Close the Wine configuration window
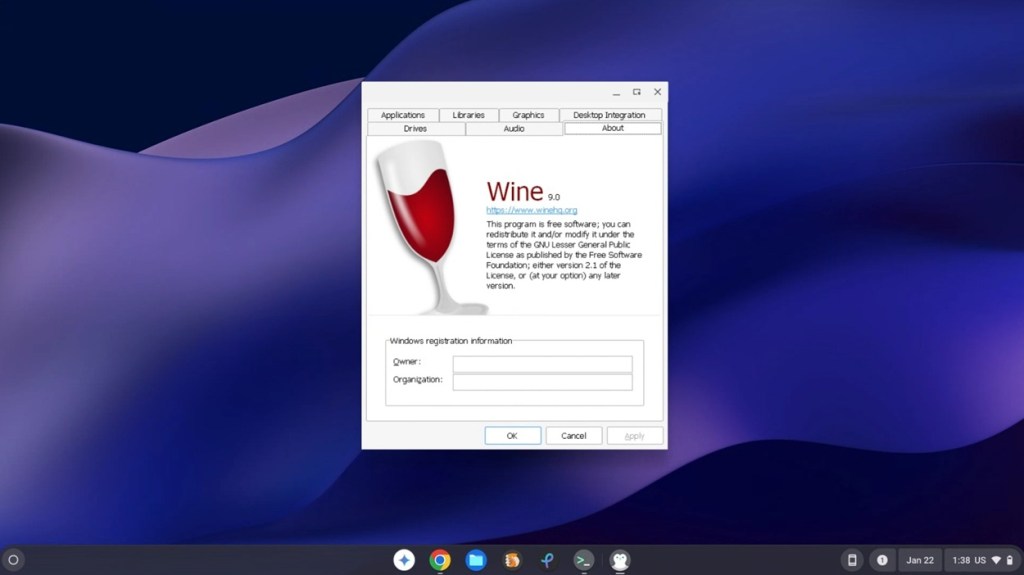 (x=658, y=92)
